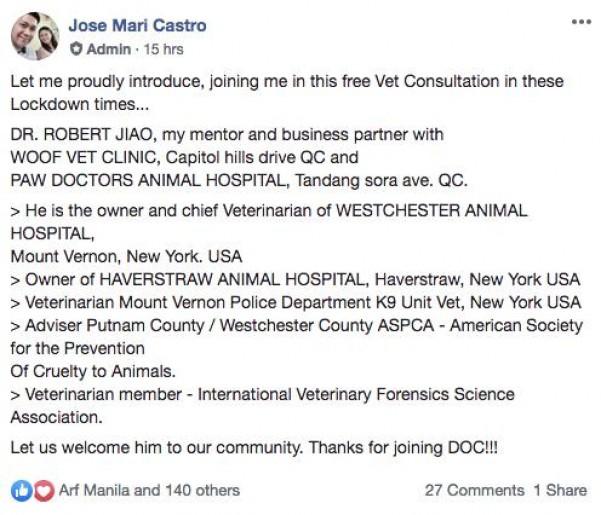Screen dimensions: 601x515
Task: View who reacted: Arf Manila and 140 others
Action: coord(148,490)
